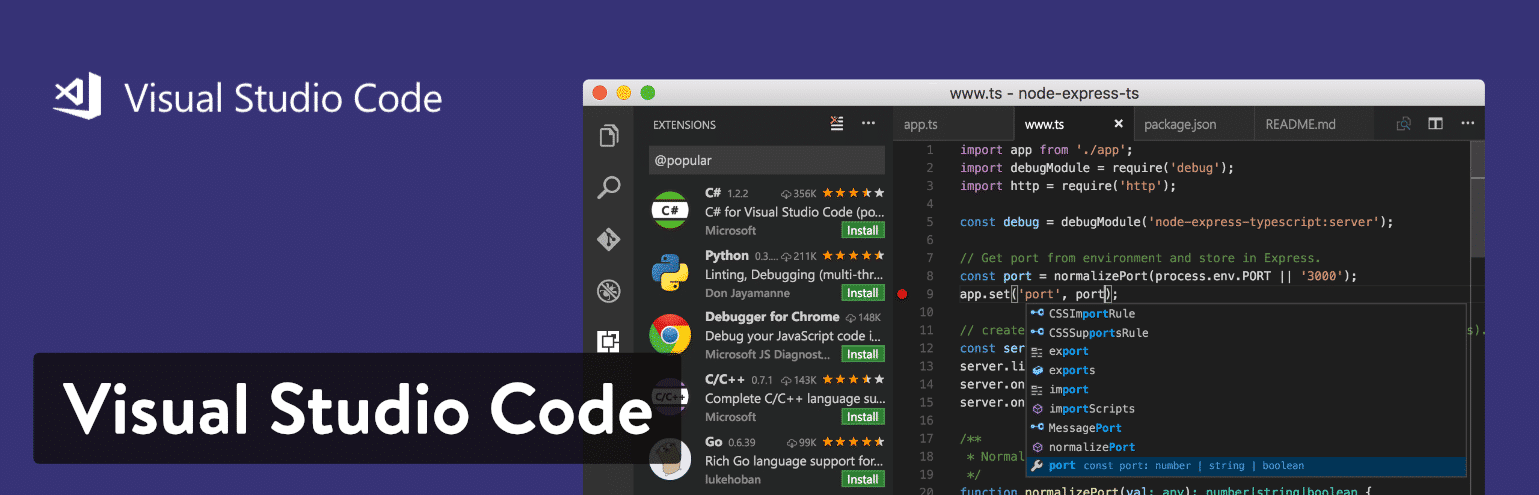The width and height of the screenshot is (1539, 495).
Task: Install the C# extension
Action: pos(862,231)
